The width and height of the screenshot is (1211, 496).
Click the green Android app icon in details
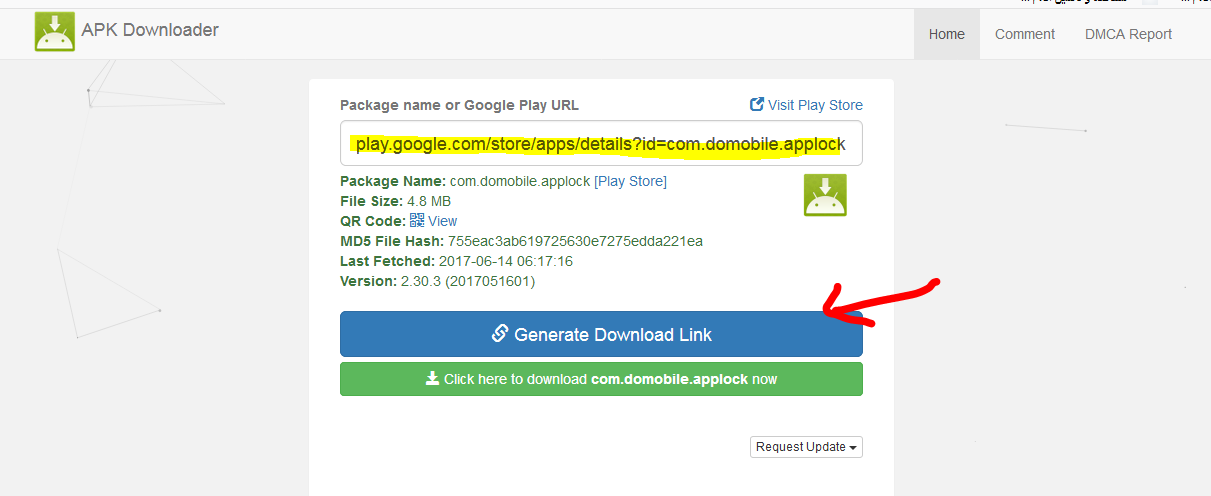825,195
